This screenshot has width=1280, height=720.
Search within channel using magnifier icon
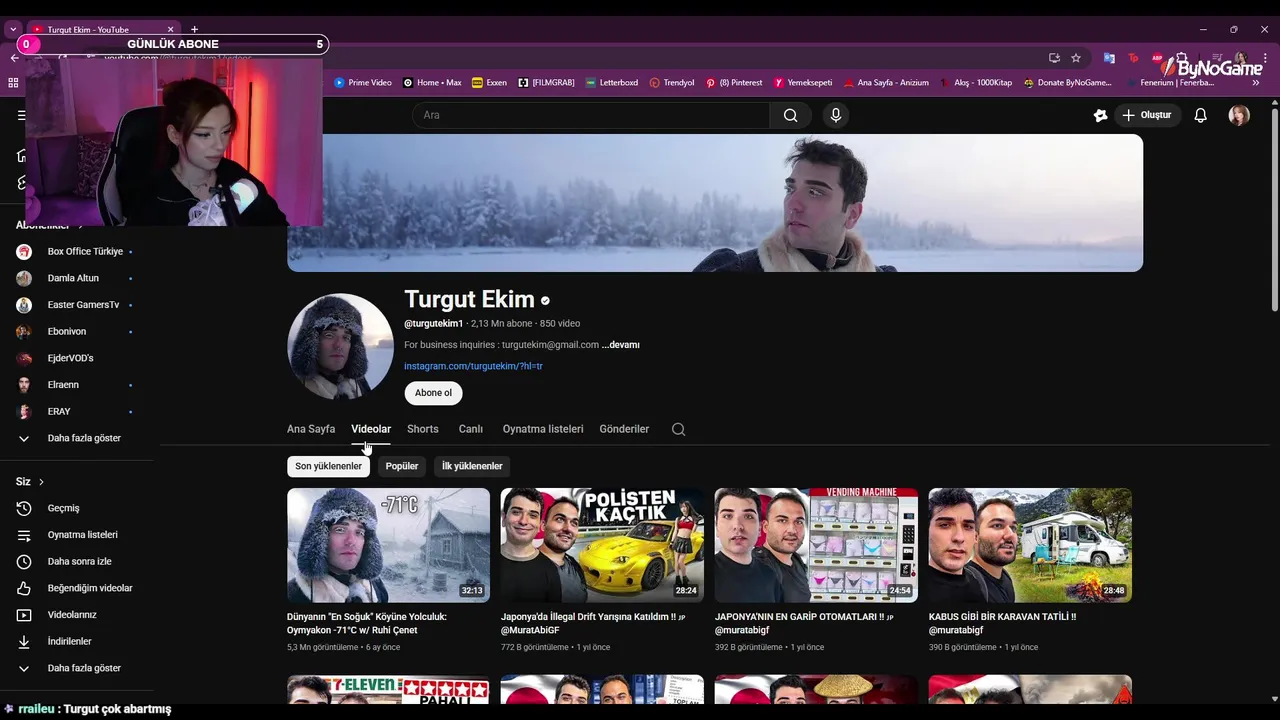coord(678,429)
